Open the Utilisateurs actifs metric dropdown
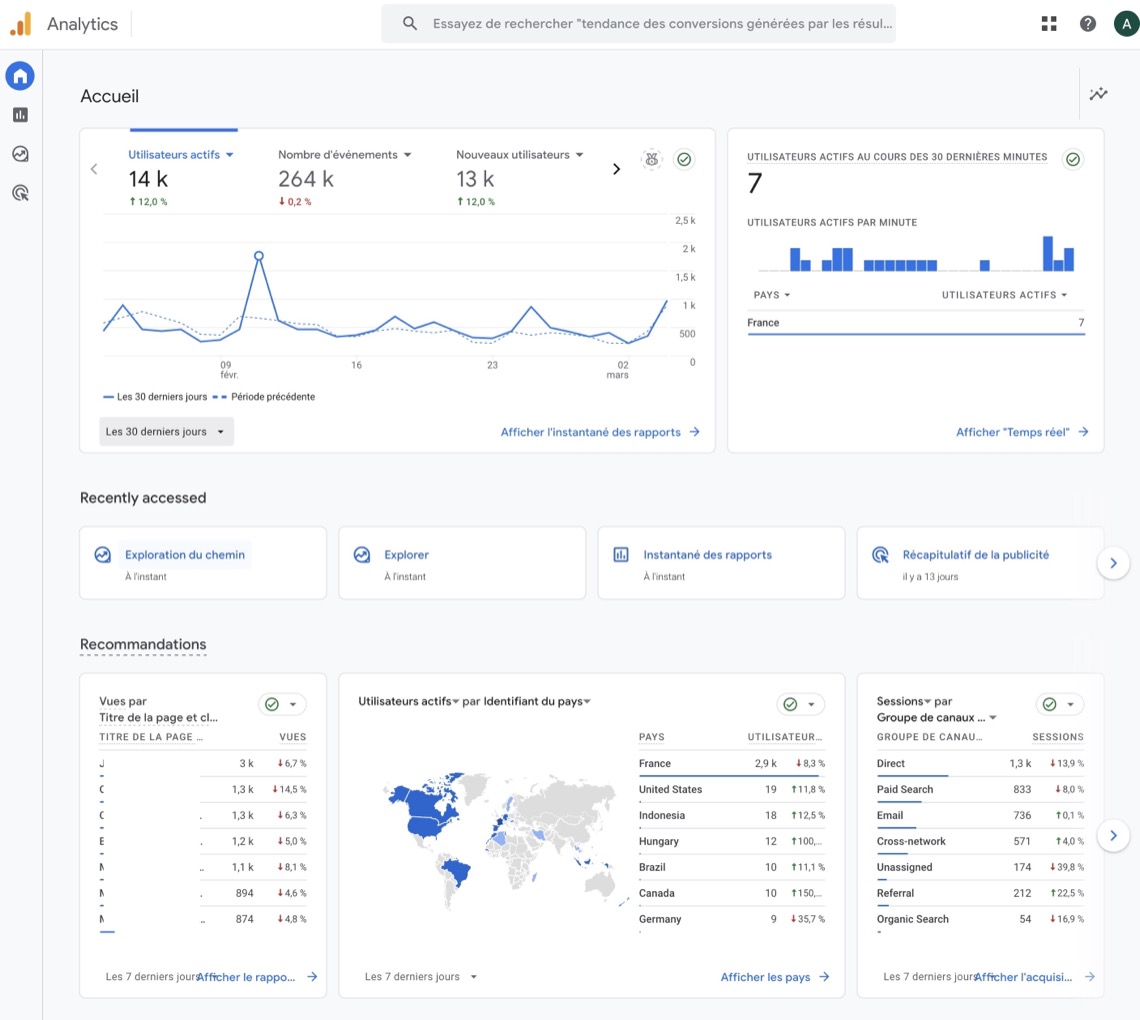This screenshot has height=1020, width=1140. coord(230,154)
